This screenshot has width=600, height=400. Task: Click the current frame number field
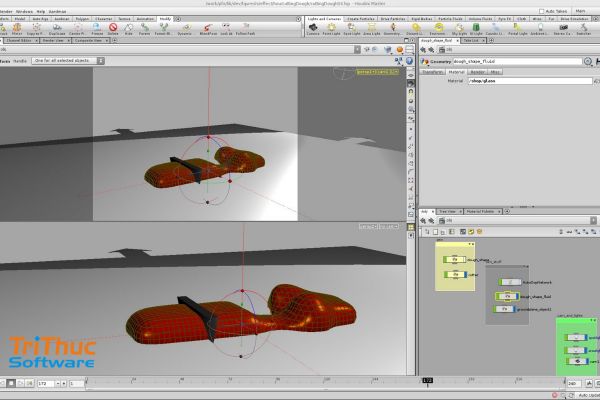pyautogui.click(x=46, y=383)
